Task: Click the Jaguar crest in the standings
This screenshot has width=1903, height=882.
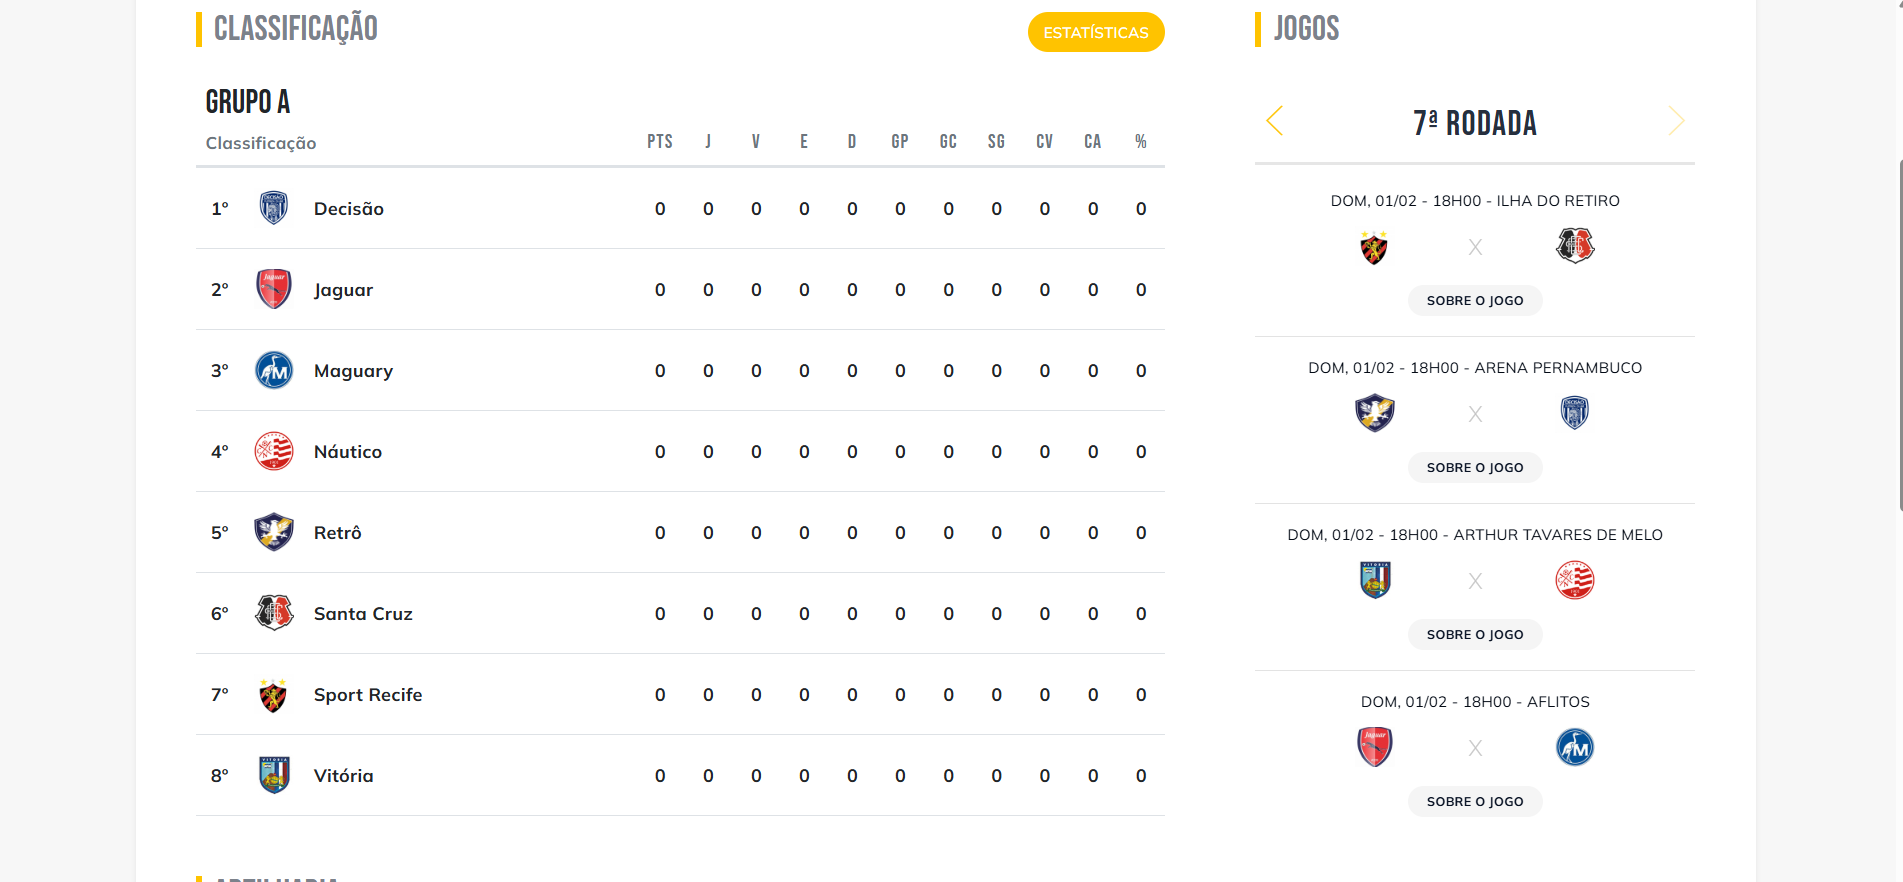Action: 273,289
